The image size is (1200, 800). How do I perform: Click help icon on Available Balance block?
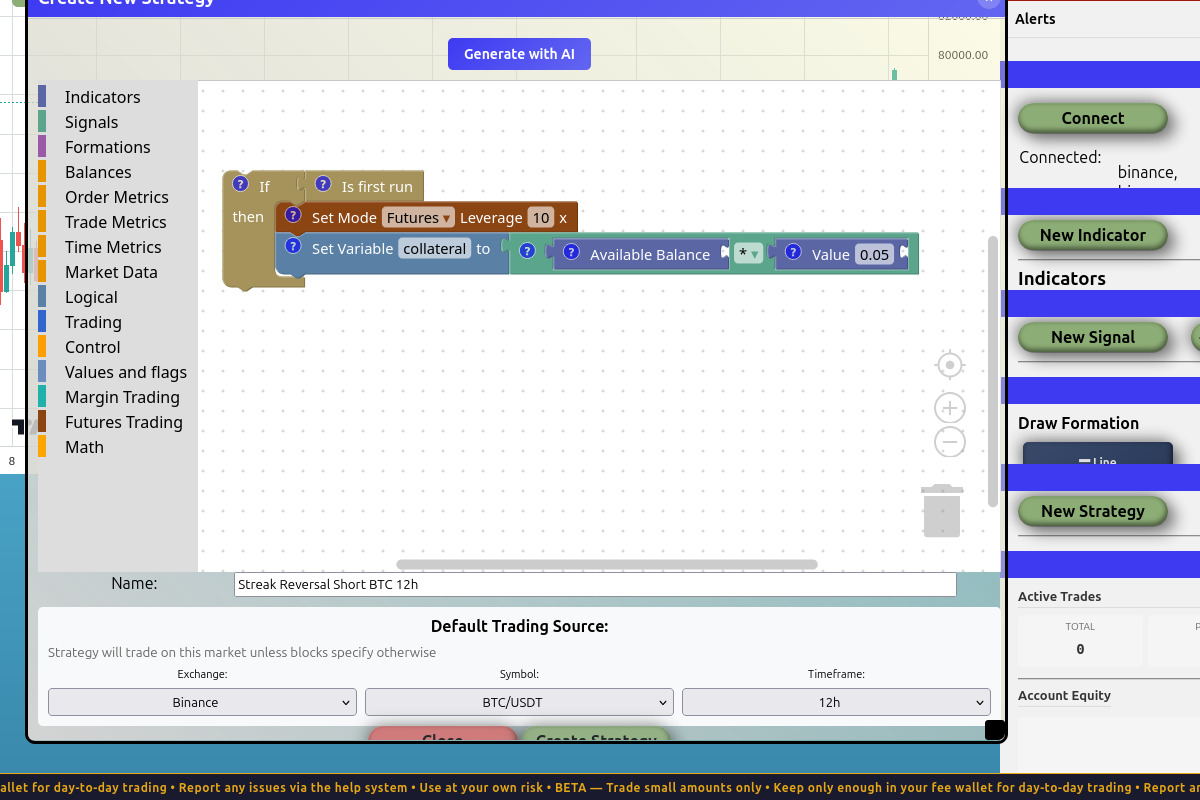(x=572, y=252)
